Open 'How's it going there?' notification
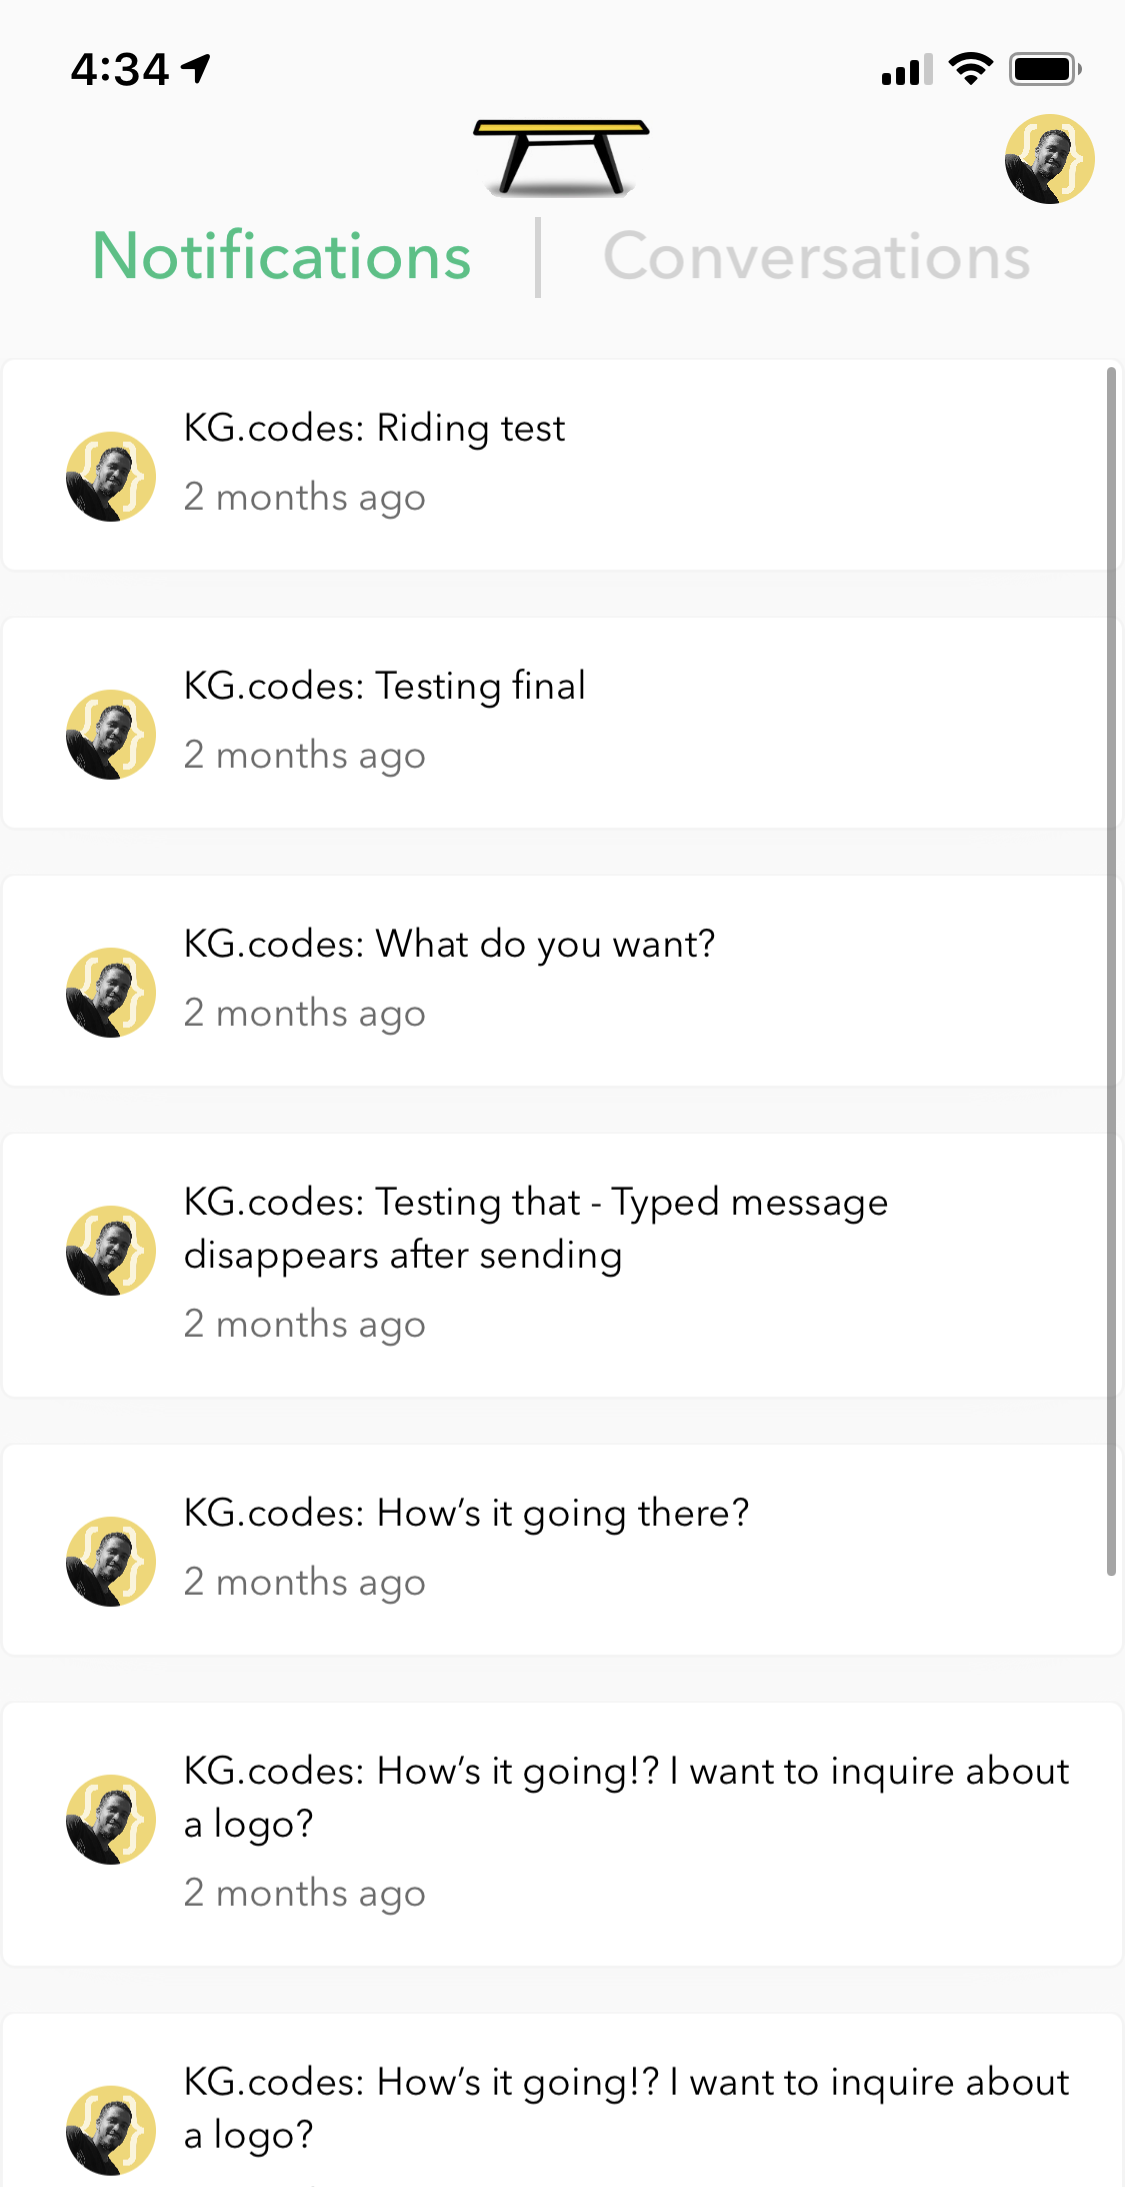The width and height of the screenshot is (1125, 2200). pyautogui.click(x=562, y=1550)
